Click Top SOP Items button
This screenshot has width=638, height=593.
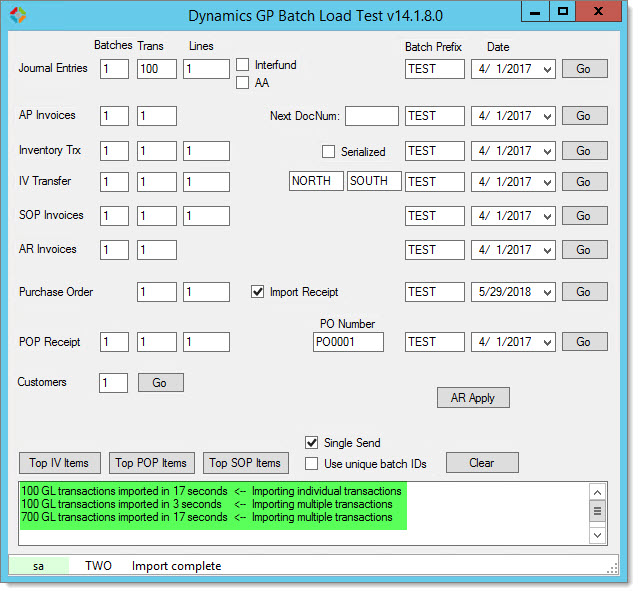[246, 463]
